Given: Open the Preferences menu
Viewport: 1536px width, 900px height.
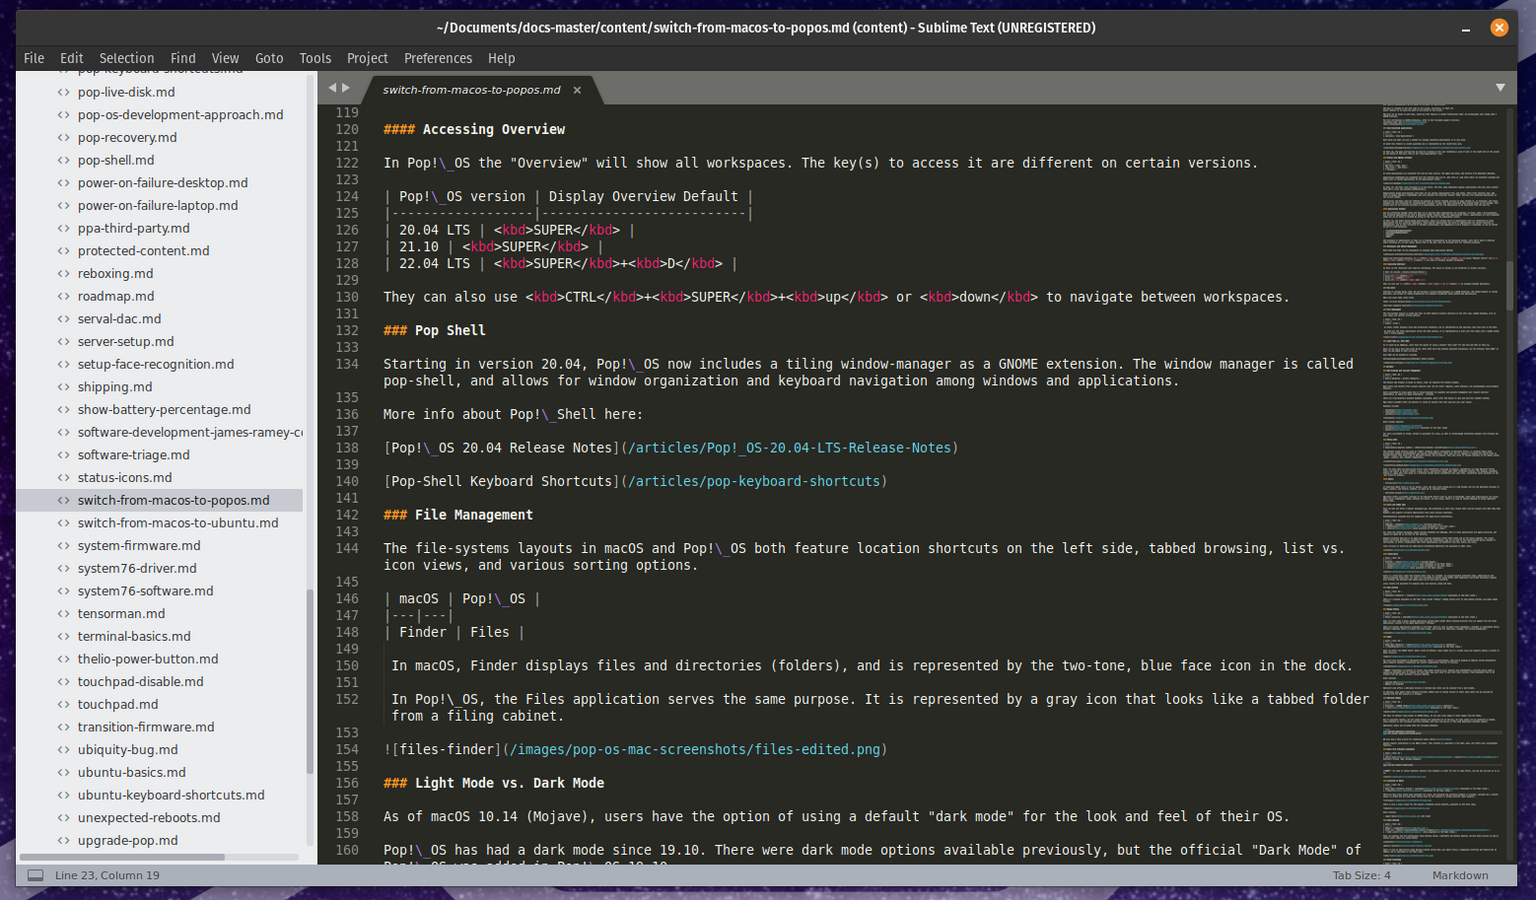Looking at the screenshot, I should (x=437, y=58).
